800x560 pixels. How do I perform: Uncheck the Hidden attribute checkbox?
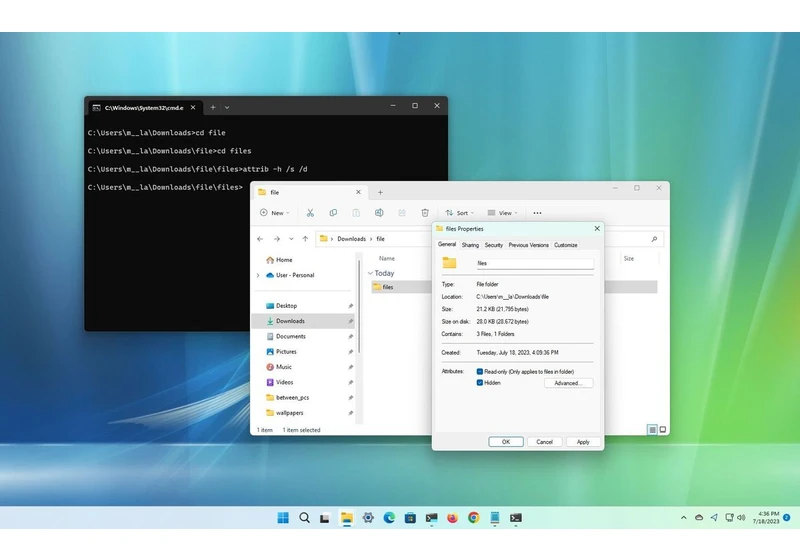point(480,383)
